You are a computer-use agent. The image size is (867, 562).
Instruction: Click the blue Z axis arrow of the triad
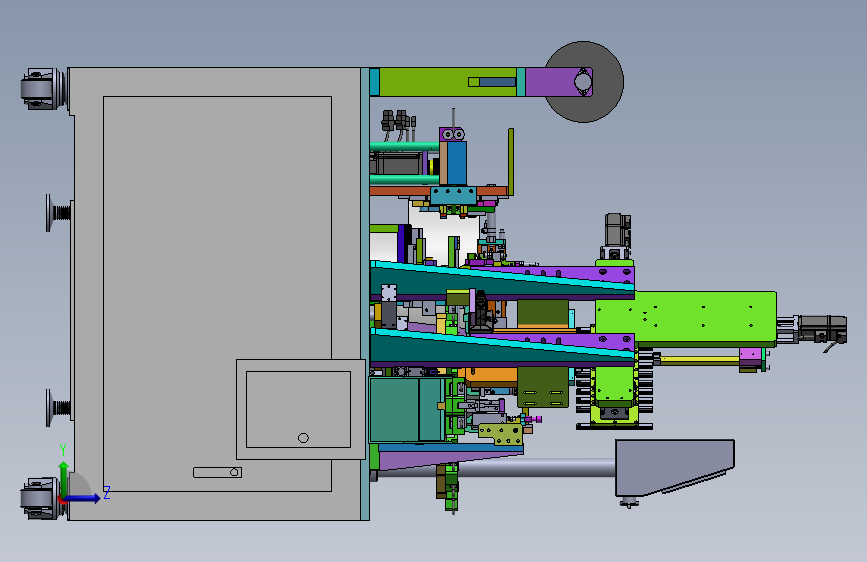tap(83, 498)
